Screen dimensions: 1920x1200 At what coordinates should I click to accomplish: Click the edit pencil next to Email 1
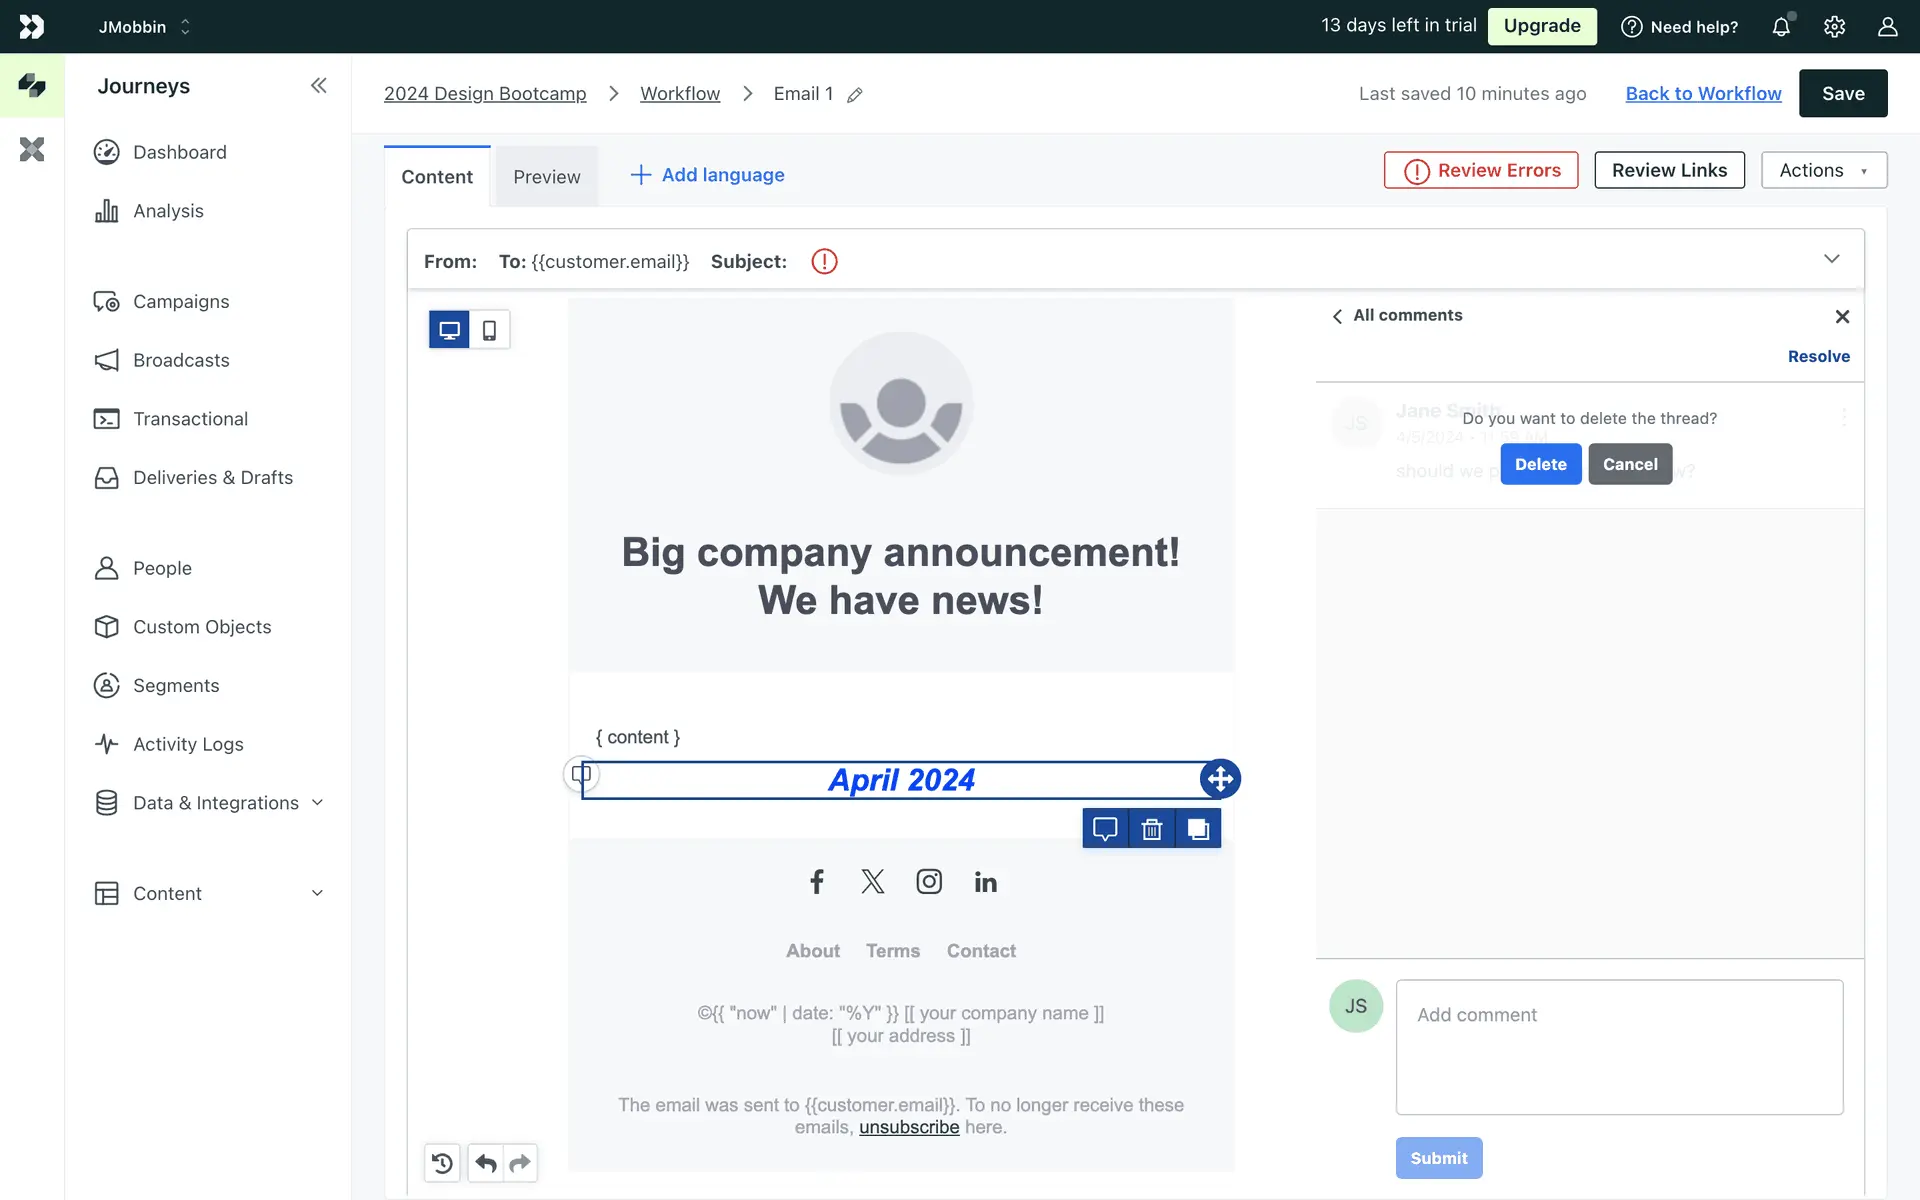(855, 95)
